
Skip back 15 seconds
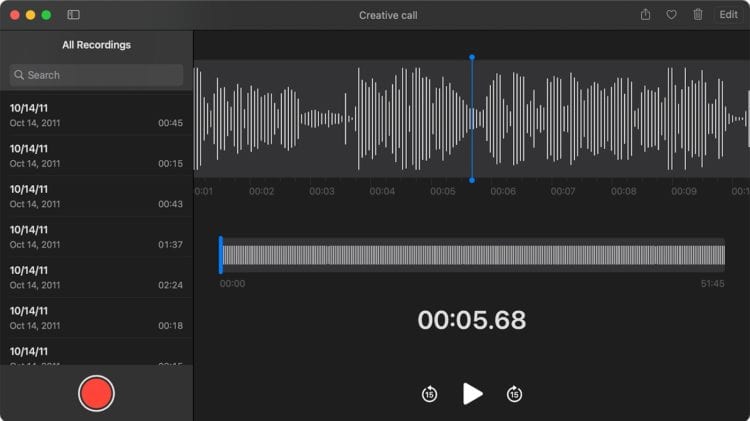click(429, 394)
